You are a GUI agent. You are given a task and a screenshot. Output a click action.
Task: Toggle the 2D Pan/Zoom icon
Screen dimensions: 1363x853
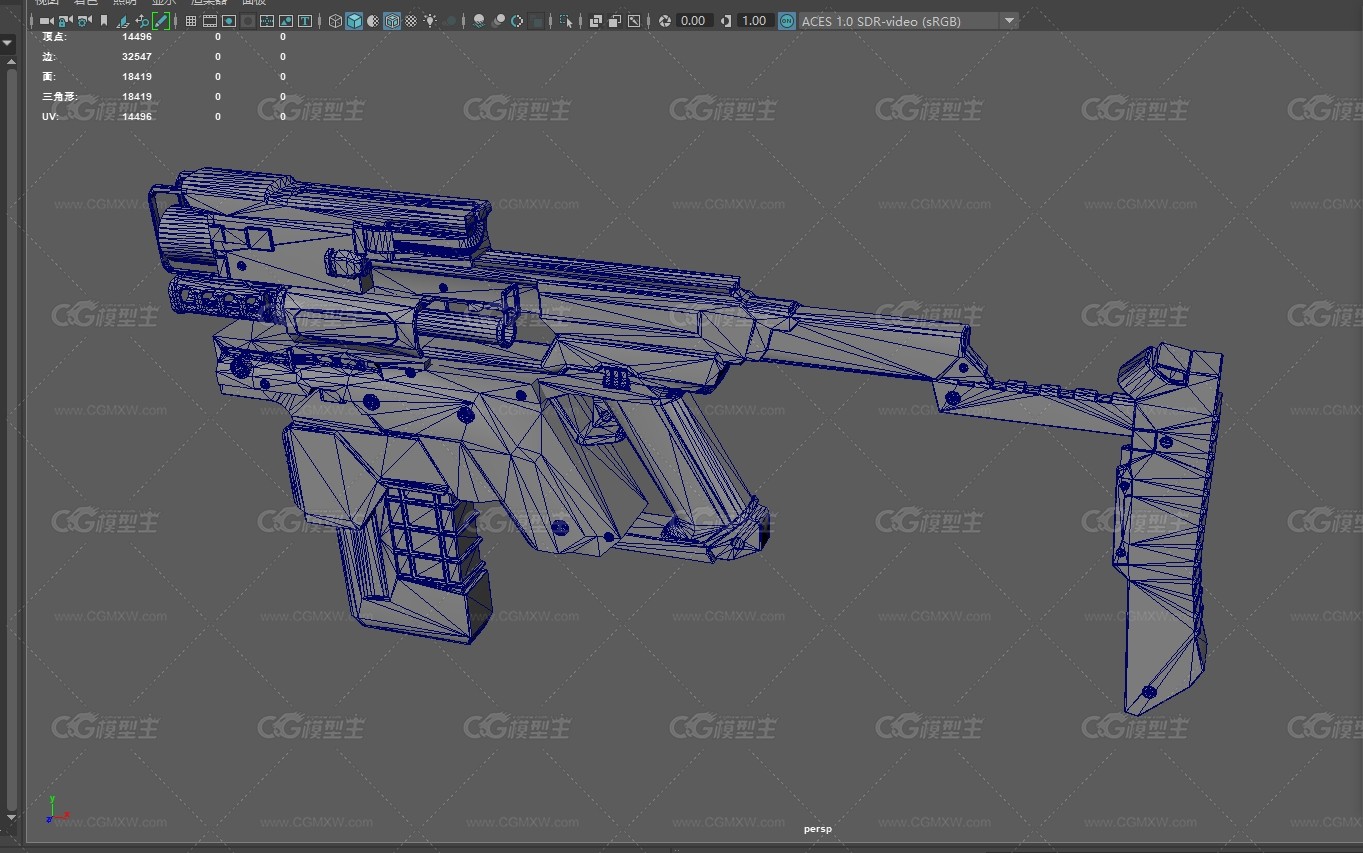click(142, 21)
